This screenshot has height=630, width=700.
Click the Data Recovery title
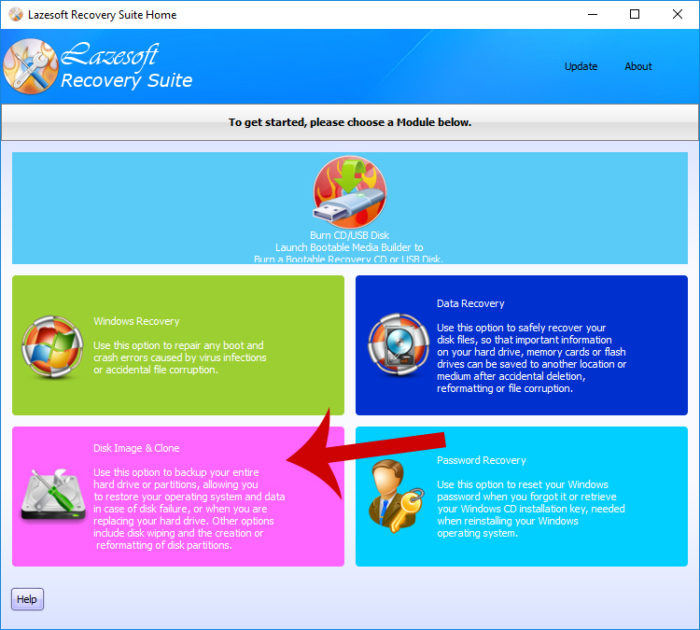[471, 304]
